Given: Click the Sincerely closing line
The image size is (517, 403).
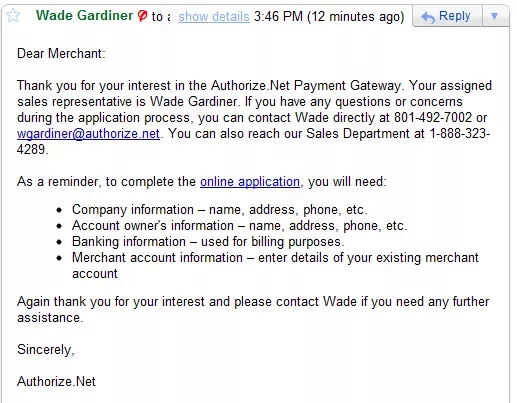Looking at the screenshot, I should (46, 350).
